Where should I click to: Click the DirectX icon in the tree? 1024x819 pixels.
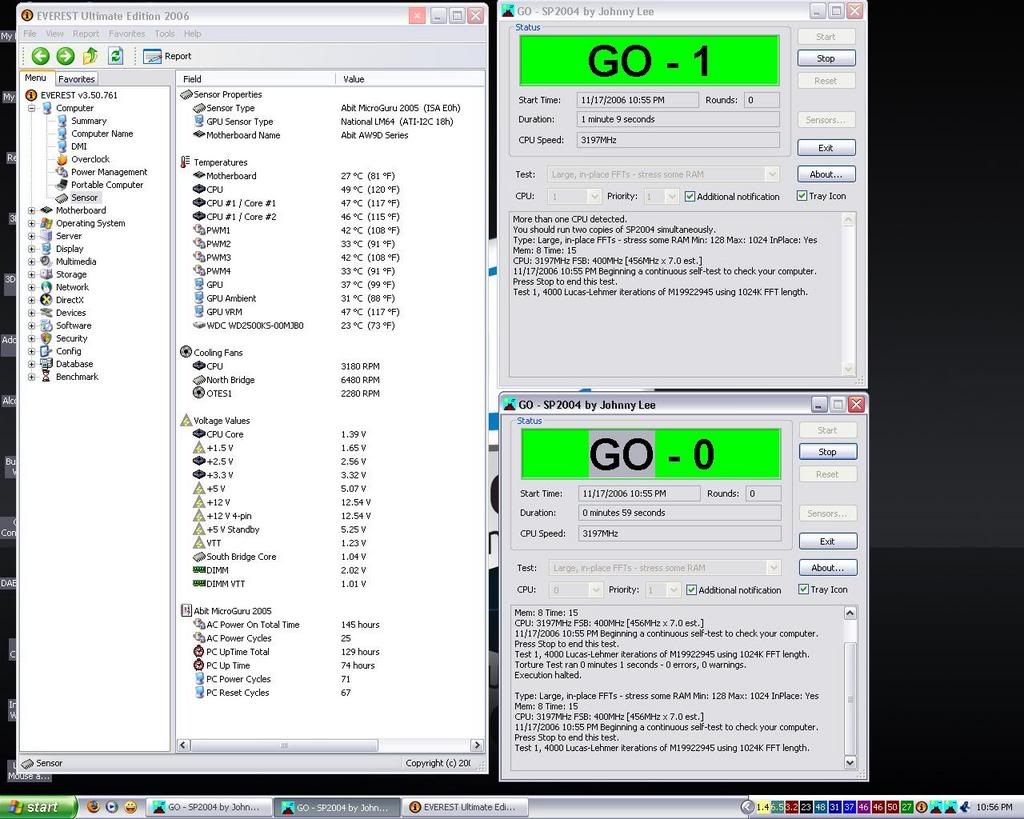click(x=46, y=300)
